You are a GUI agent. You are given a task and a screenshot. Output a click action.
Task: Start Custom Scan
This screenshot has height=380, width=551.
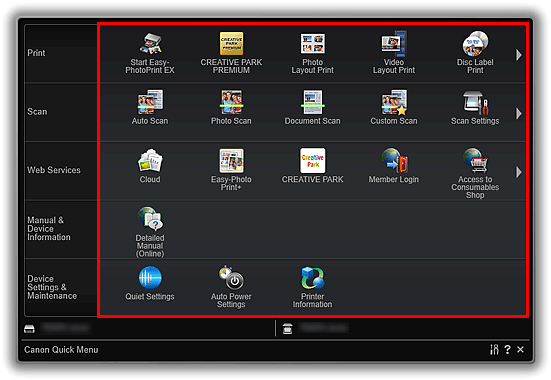coord(394,108)
